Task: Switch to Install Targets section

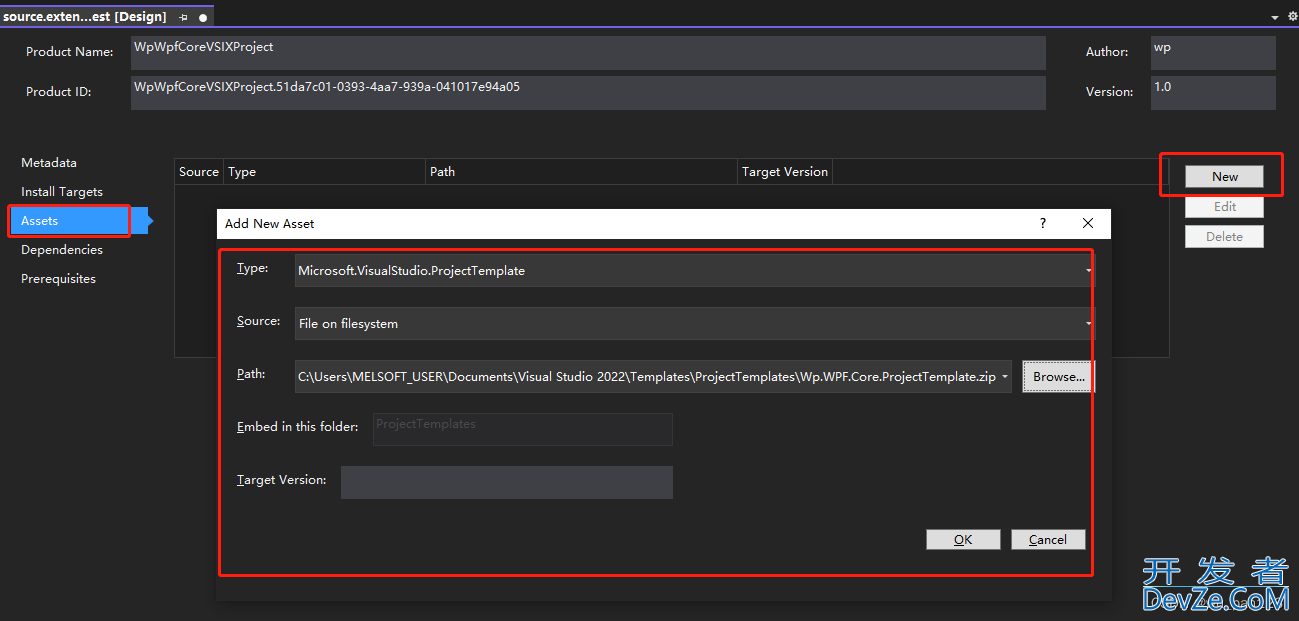Action: point(62,192)
